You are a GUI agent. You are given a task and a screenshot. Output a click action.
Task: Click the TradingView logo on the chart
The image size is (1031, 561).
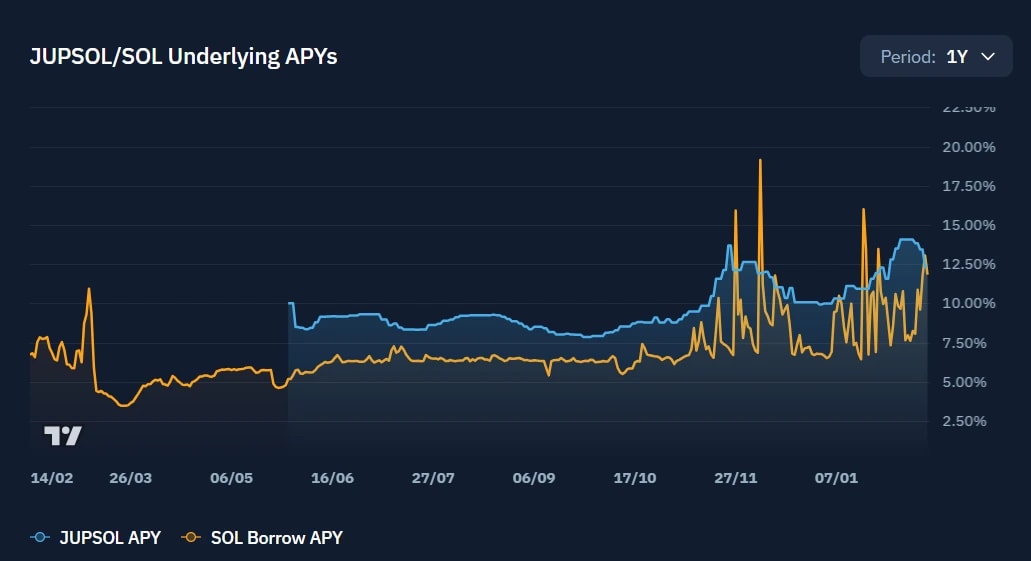tap(63, 435)
